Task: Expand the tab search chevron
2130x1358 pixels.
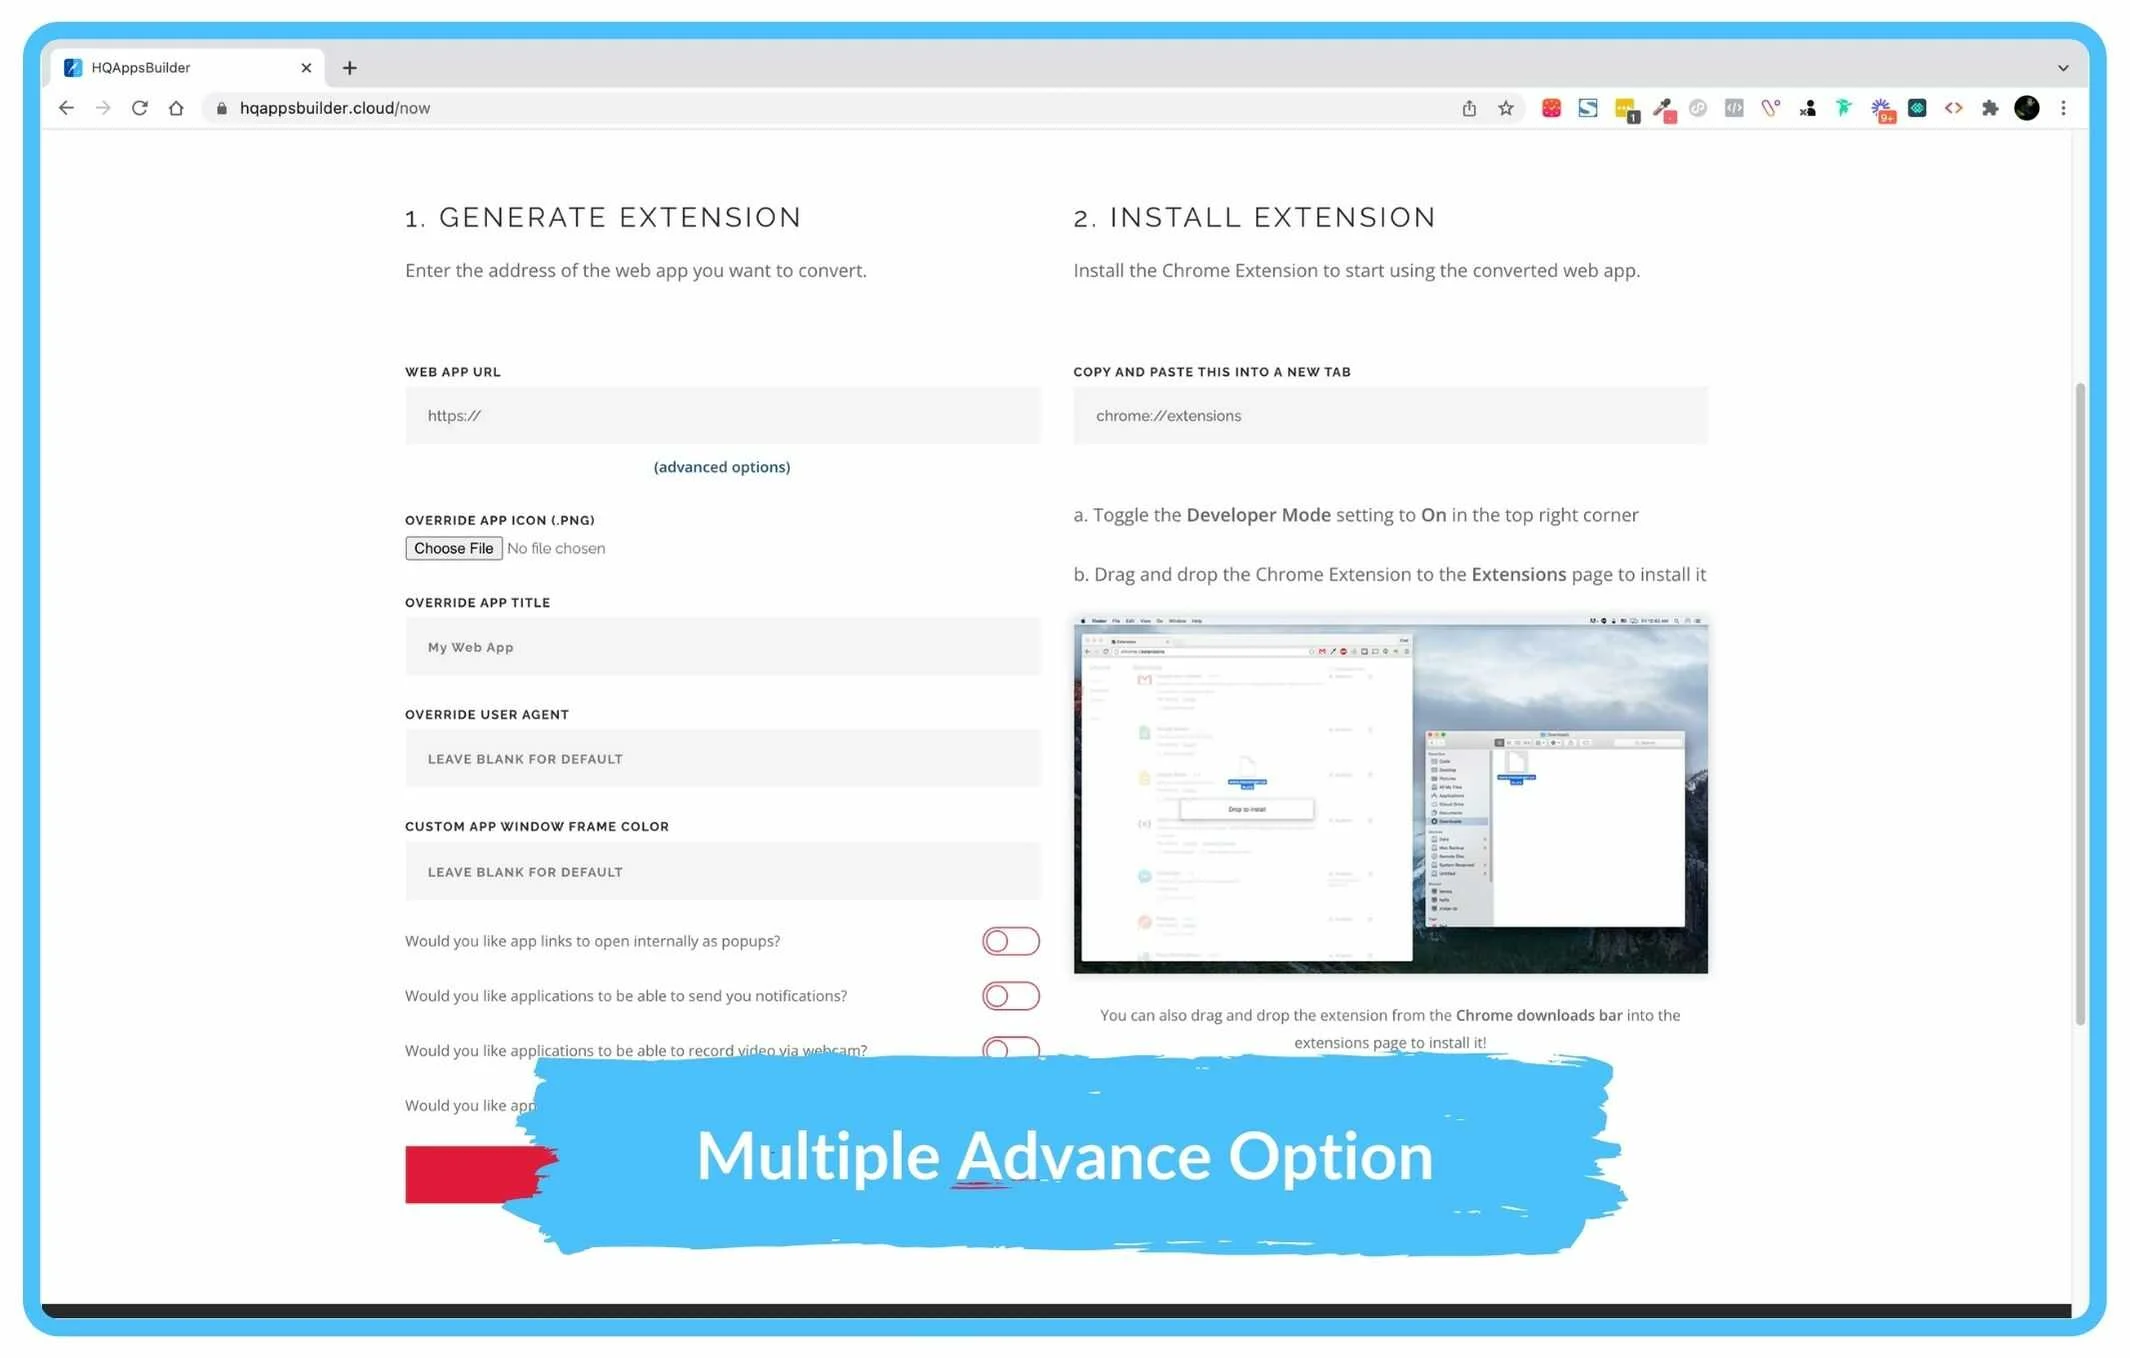Action: pyautogui.click(x=2063, y=68)
